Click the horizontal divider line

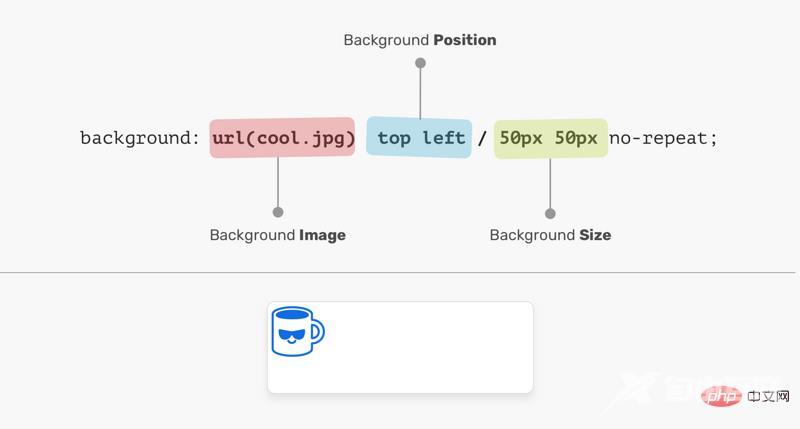click(400, 272)
